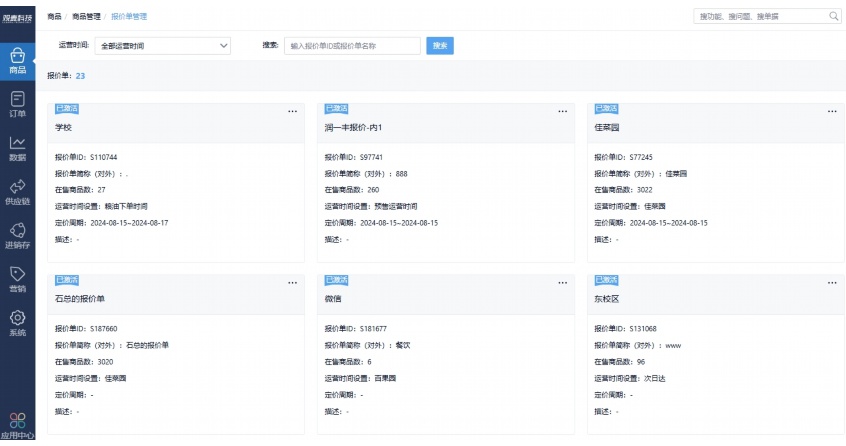
Task: Click the blue 搜索 button
Action: pyautogui.click(x=440, y=46)
